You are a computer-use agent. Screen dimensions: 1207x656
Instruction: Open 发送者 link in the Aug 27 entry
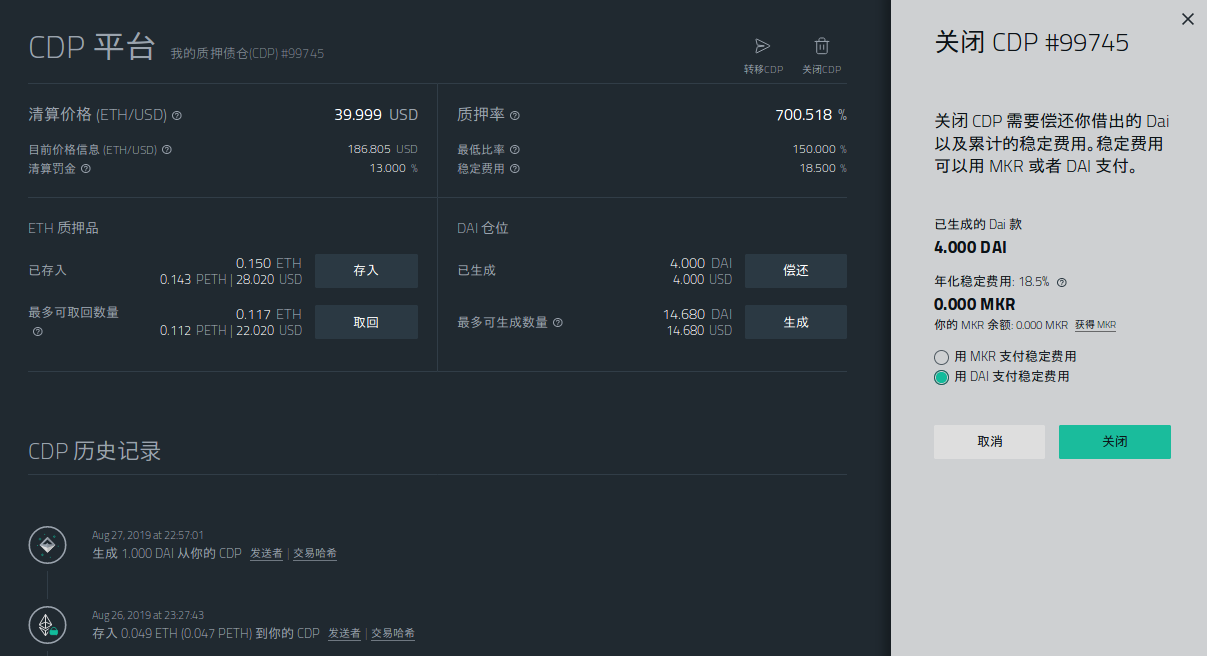pyautogui.click(x=266, y=554)
